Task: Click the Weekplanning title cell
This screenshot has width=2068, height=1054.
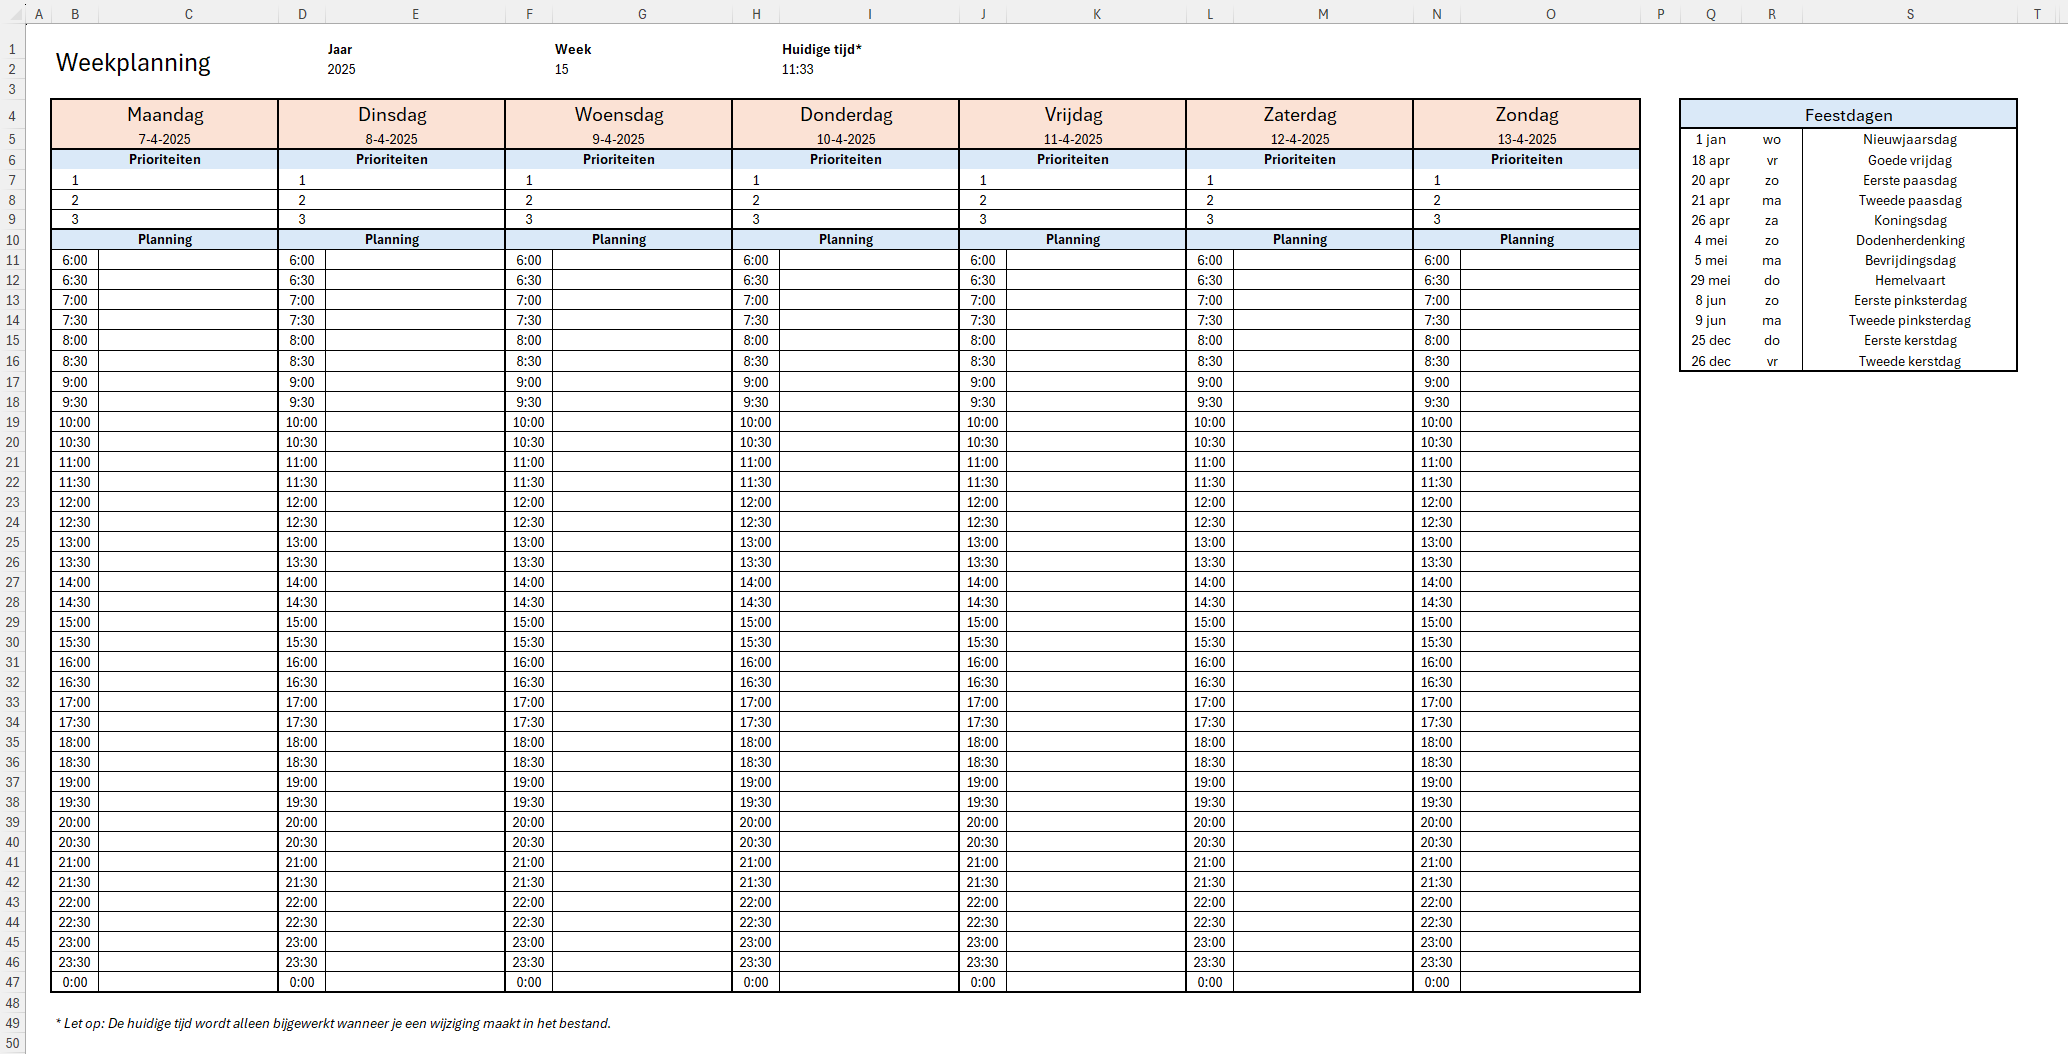Action: [x=133, y=63]
